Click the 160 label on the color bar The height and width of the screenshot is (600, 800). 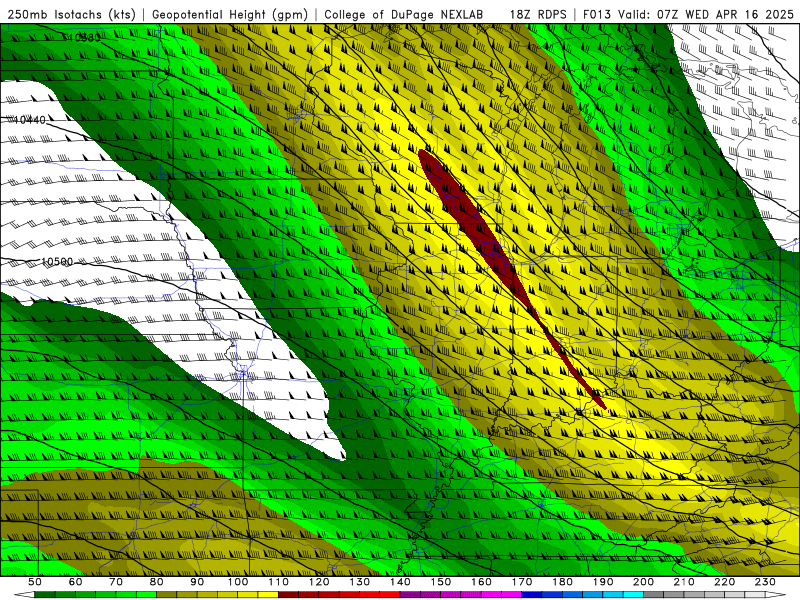tap(482, 582)
